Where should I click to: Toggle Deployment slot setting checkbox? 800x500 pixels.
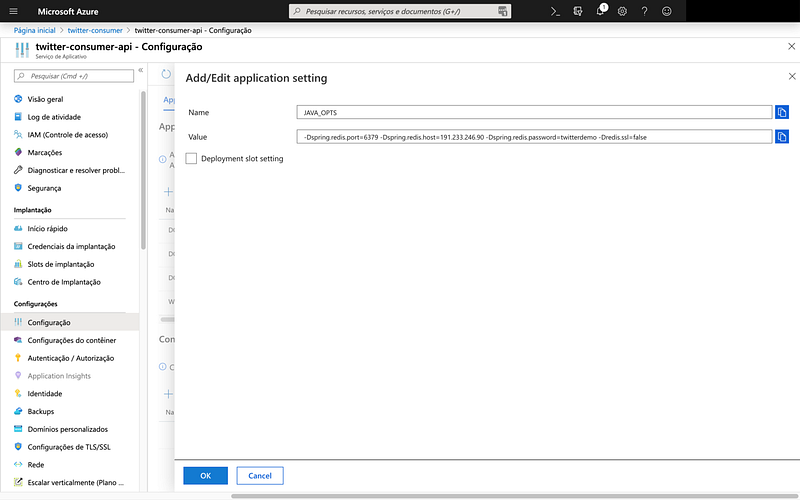[191, 159]
